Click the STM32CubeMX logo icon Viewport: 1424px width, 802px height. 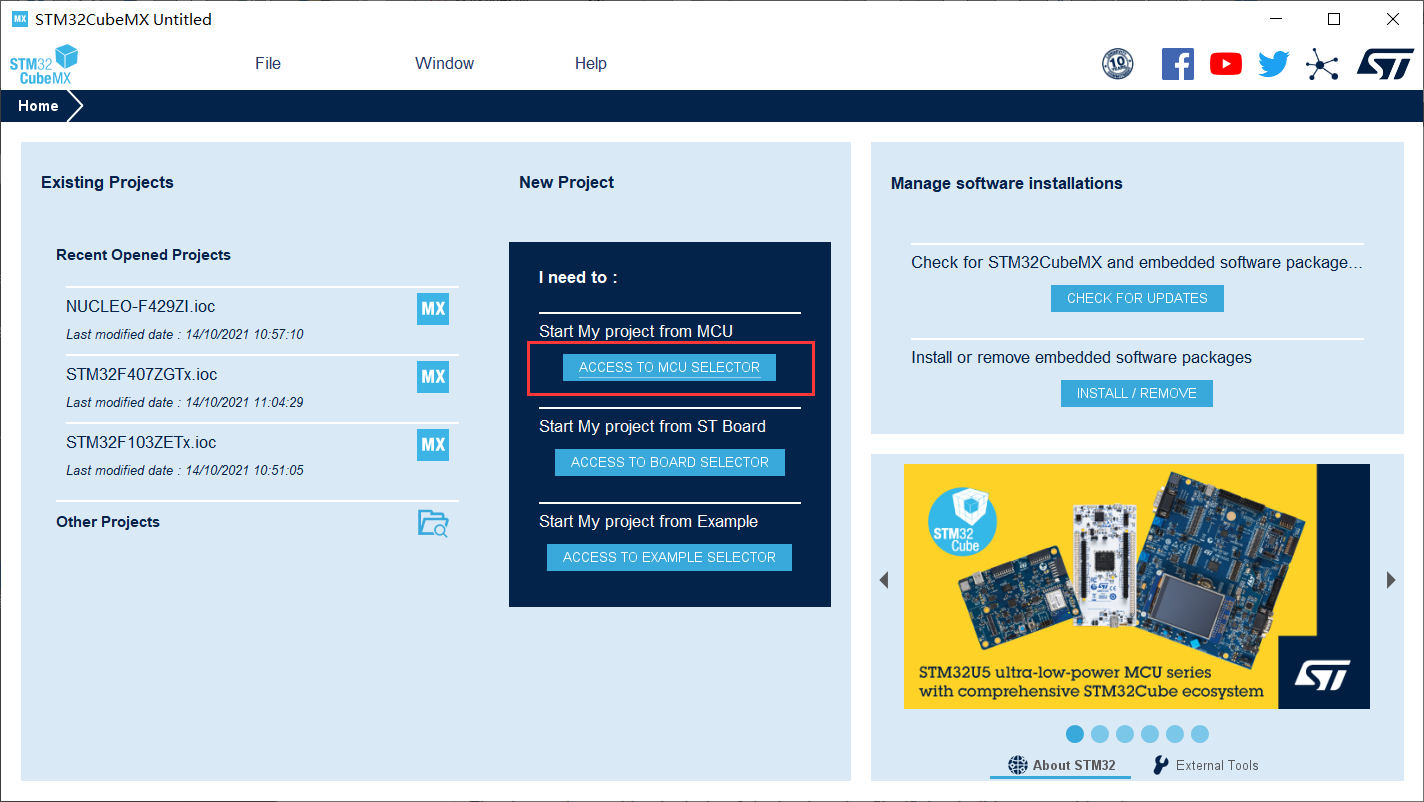[x=44, y=64]
